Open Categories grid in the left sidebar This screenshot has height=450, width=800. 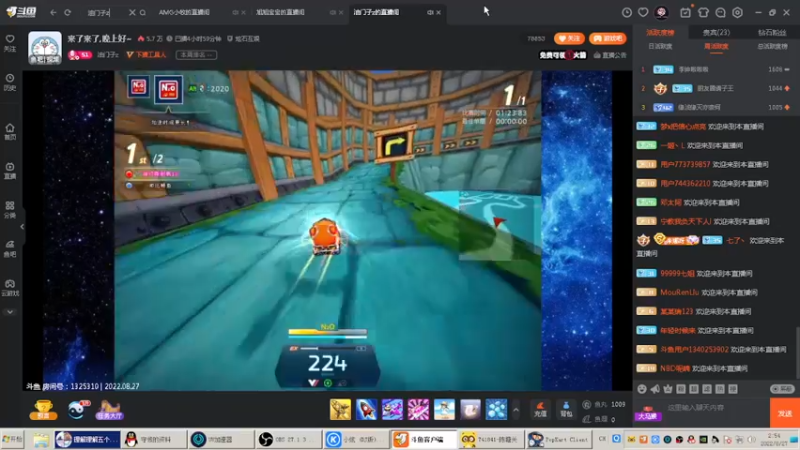click(10, 209)
